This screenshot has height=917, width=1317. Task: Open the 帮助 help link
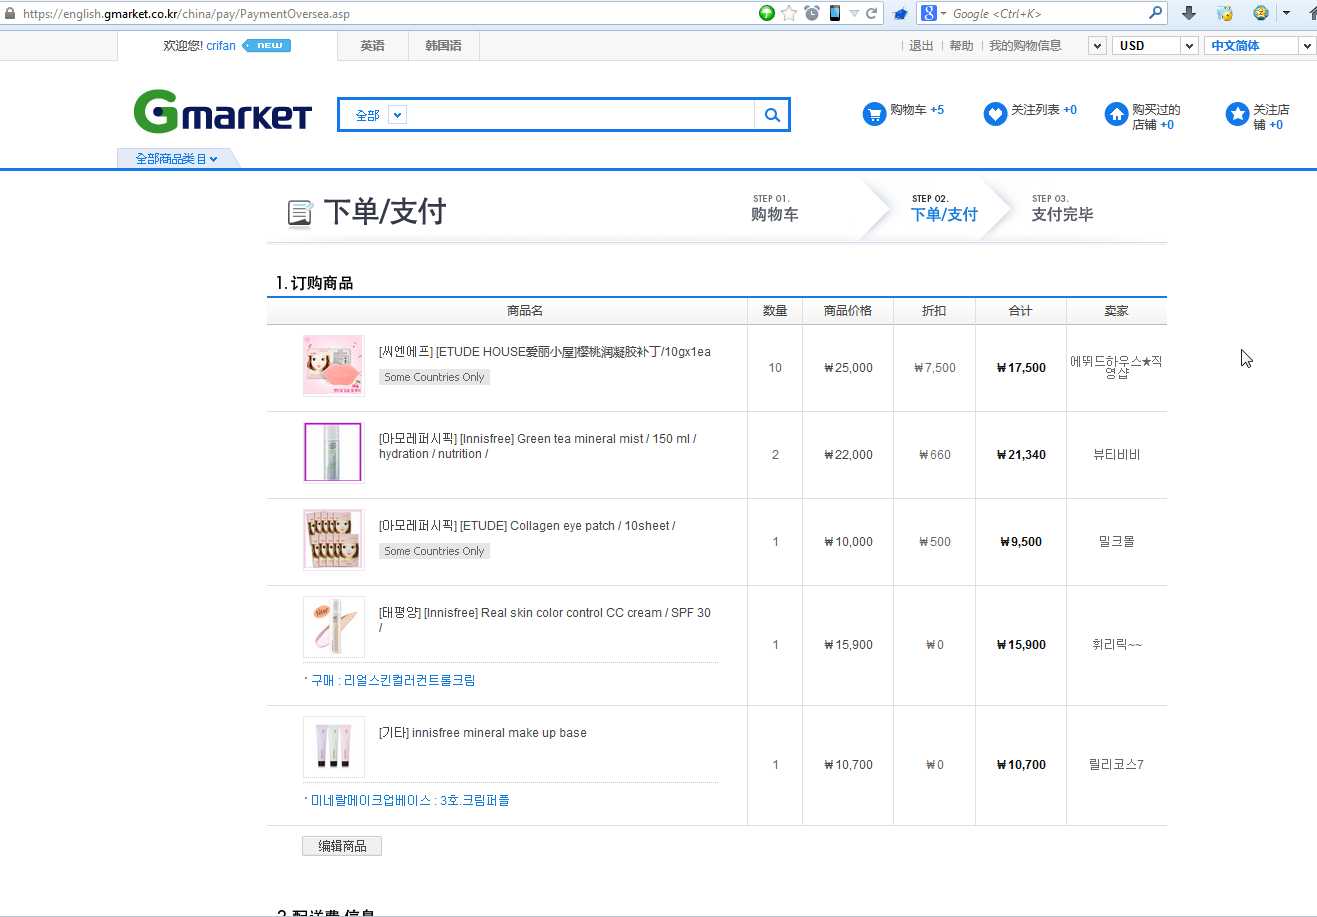961,46
